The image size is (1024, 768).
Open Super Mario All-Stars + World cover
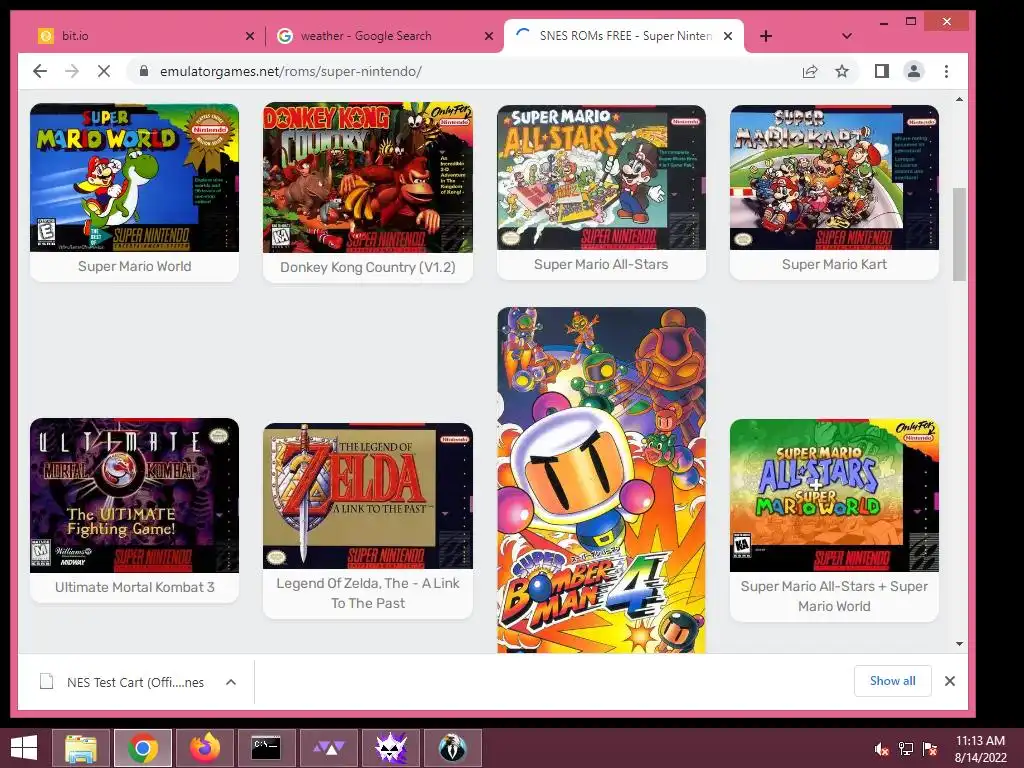[x=834, y=495]
